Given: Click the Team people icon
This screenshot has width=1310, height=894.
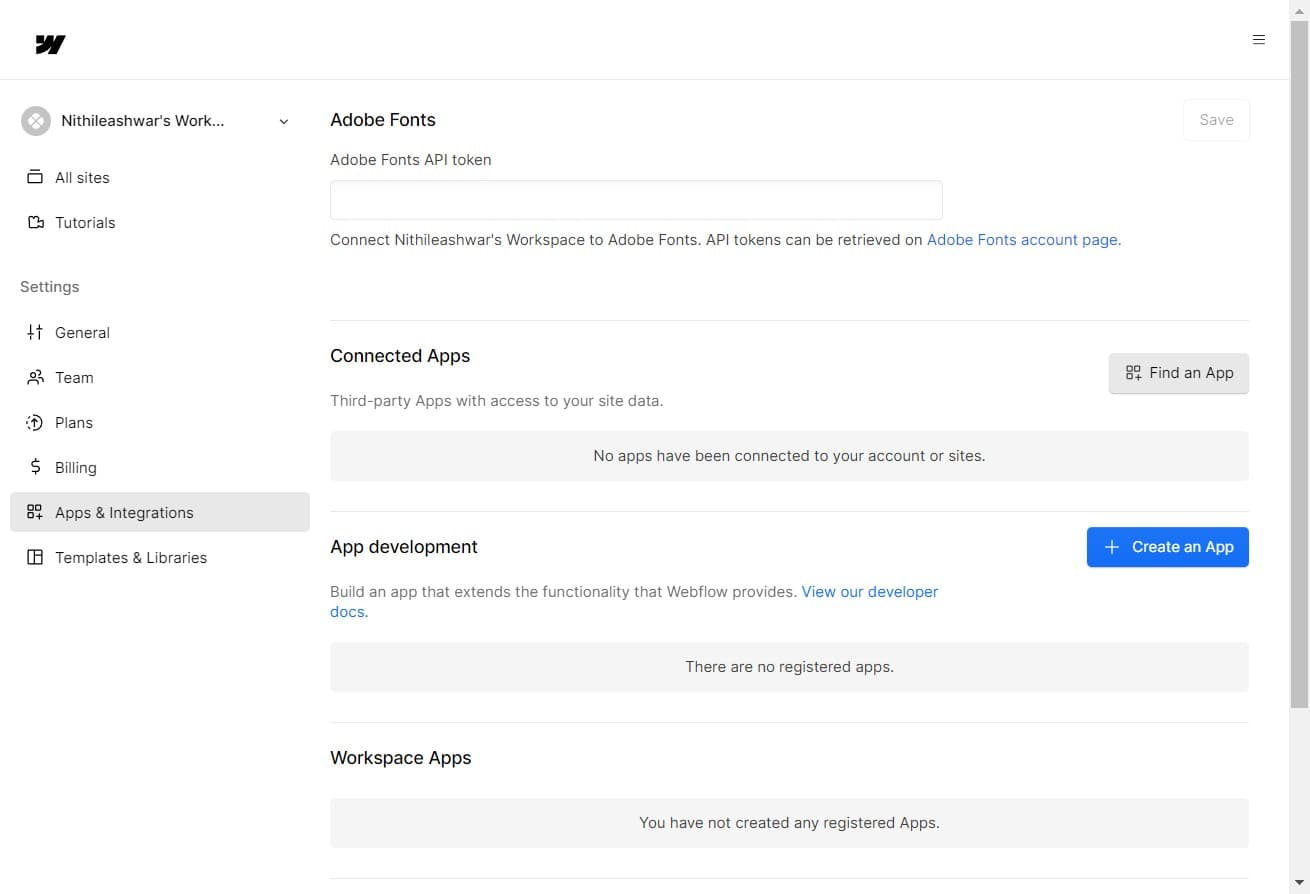Looking at the screenshot, I should coord(35,377).
